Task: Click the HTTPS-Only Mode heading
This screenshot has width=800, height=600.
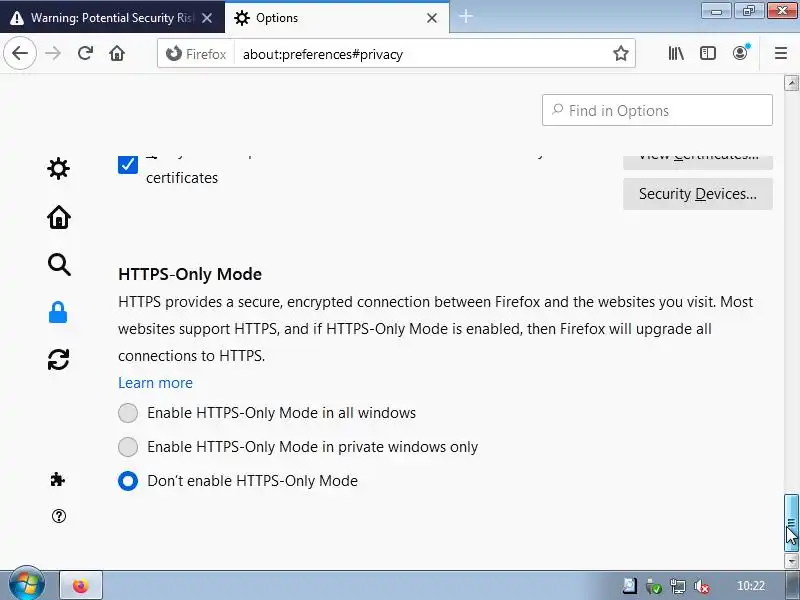Action: tap(190, 274)
